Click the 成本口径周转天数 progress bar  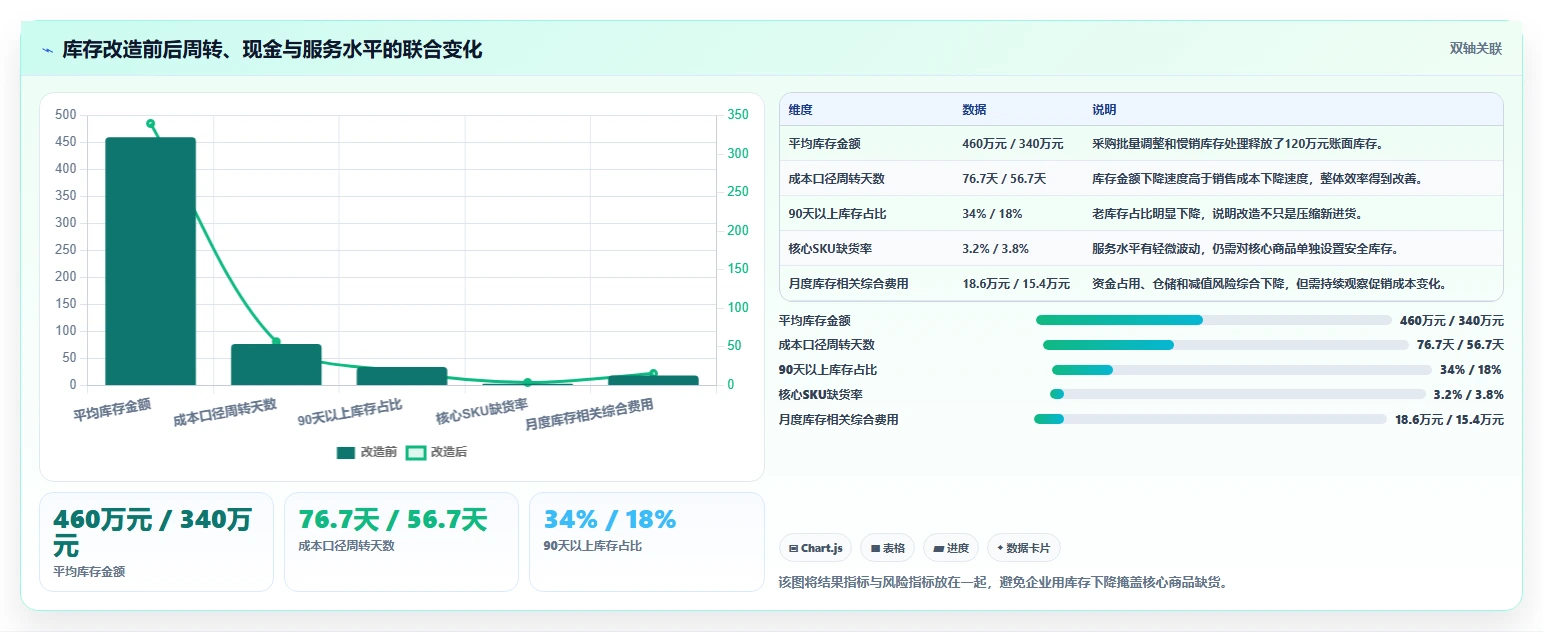tap(1225, 345)
